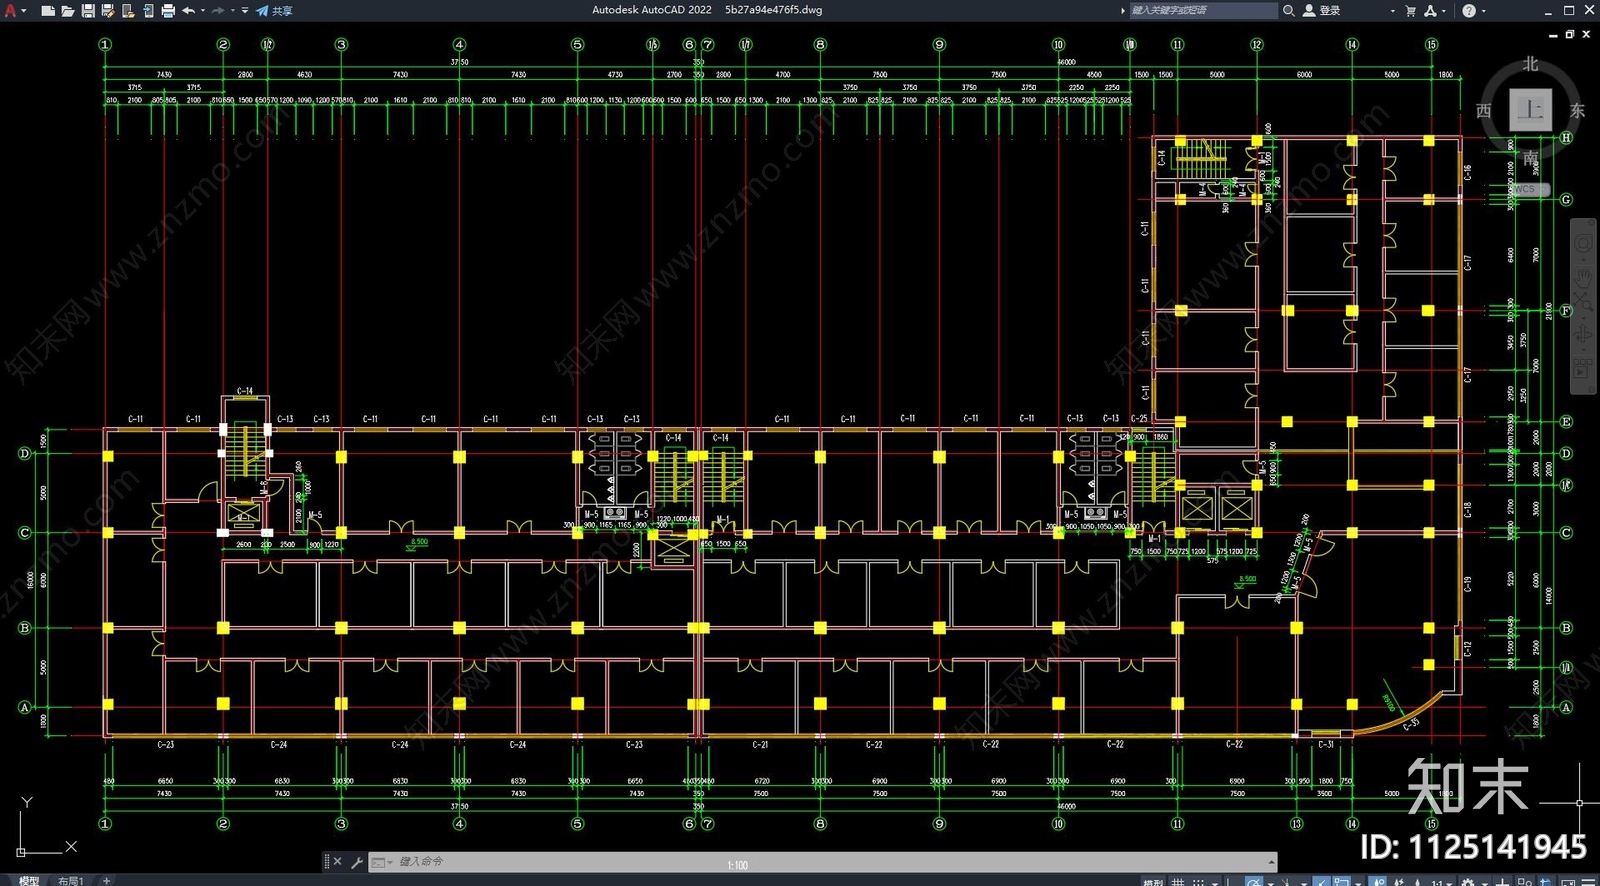Click the search magnifier icon
The width and height of the screenshot is (1600, 886).
click(1289, 10)
